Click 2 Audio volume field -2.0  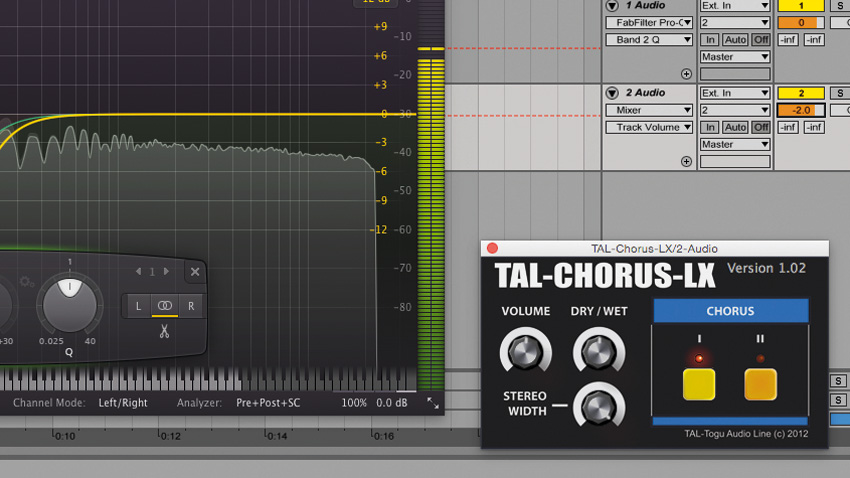[x=801, y=110]
